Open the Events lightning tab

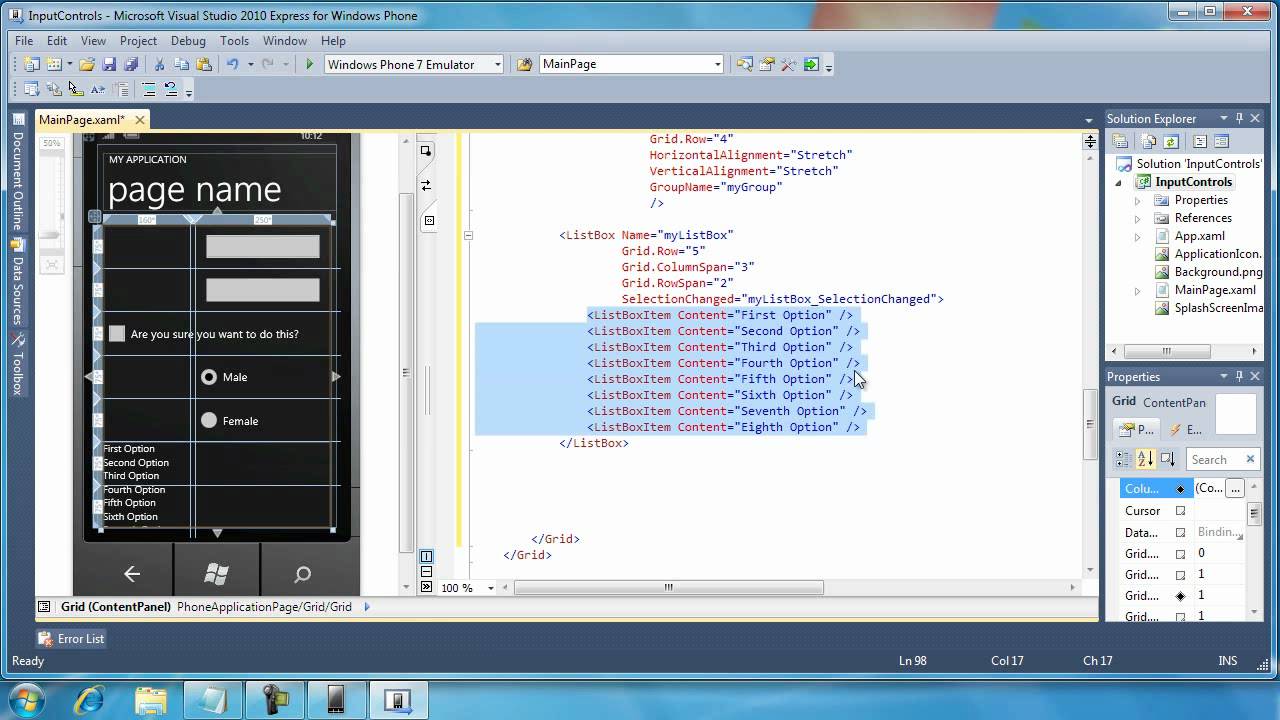point(1185,429)
